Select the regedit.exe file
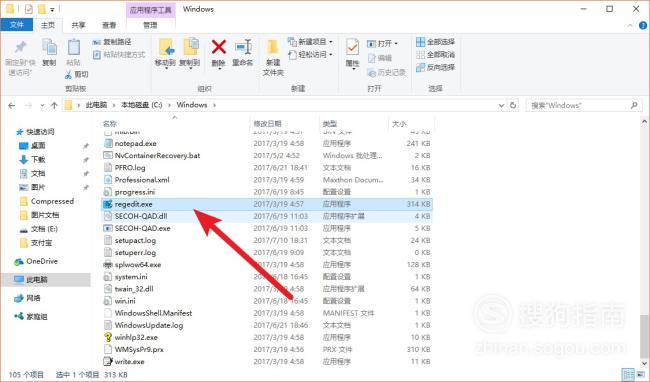This screenshot has height=382, width=650. click(267, 204)
